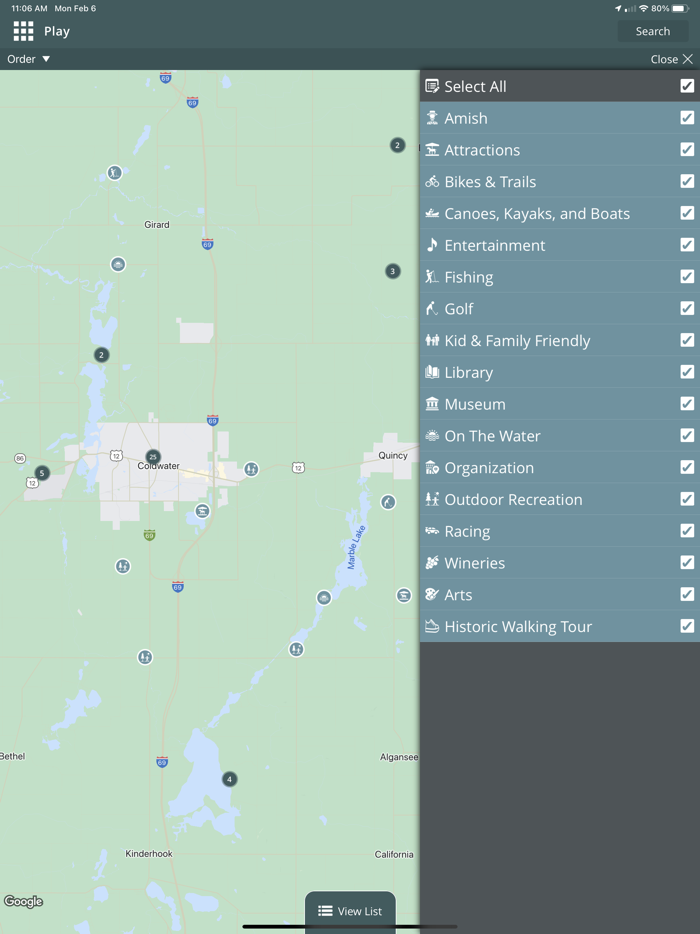Click the Wineries grapes icon
Viewport: 700px width, 934px height.
pos(432,563)
